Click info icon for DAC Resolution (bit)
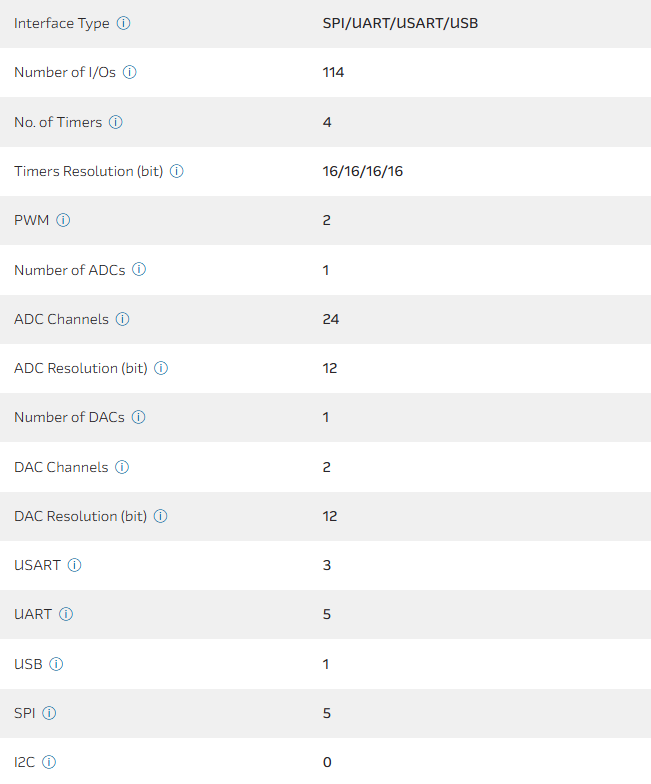Image resolution: width=651 pixels, height=784 pixels. [x=160, y=516]
